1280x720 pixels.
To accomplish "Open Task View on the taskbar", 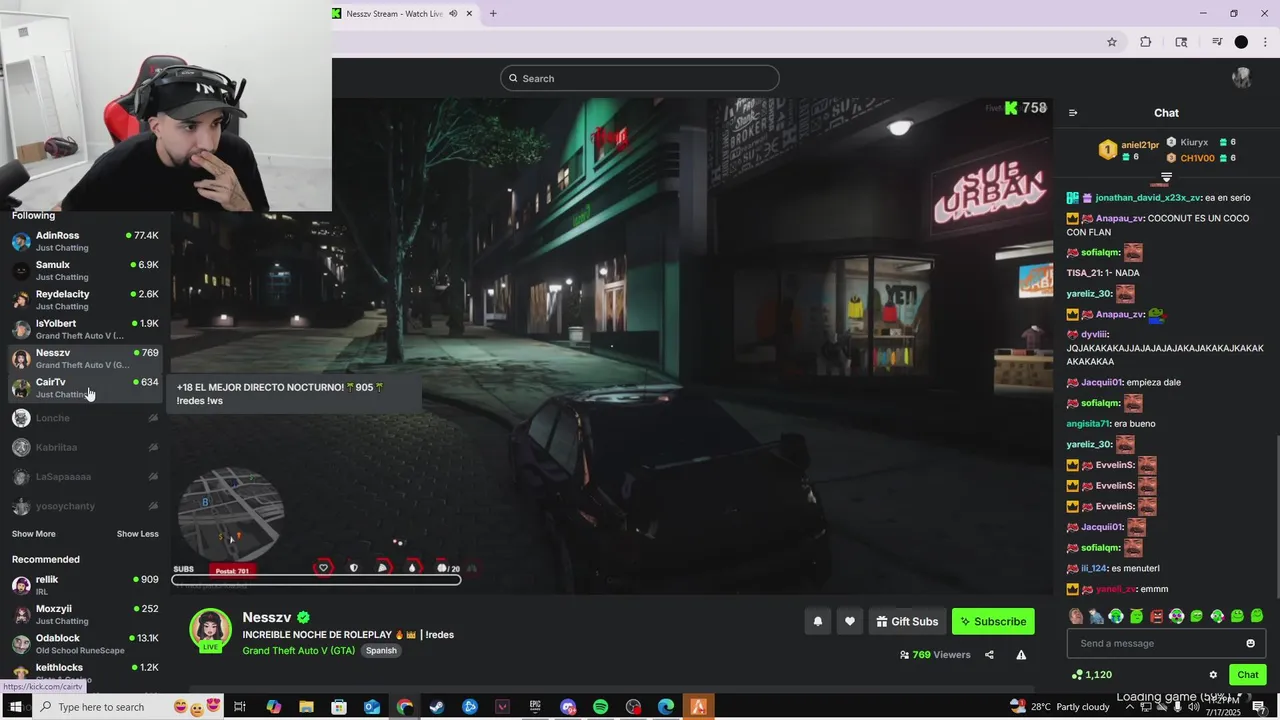I will pos(240,707).
